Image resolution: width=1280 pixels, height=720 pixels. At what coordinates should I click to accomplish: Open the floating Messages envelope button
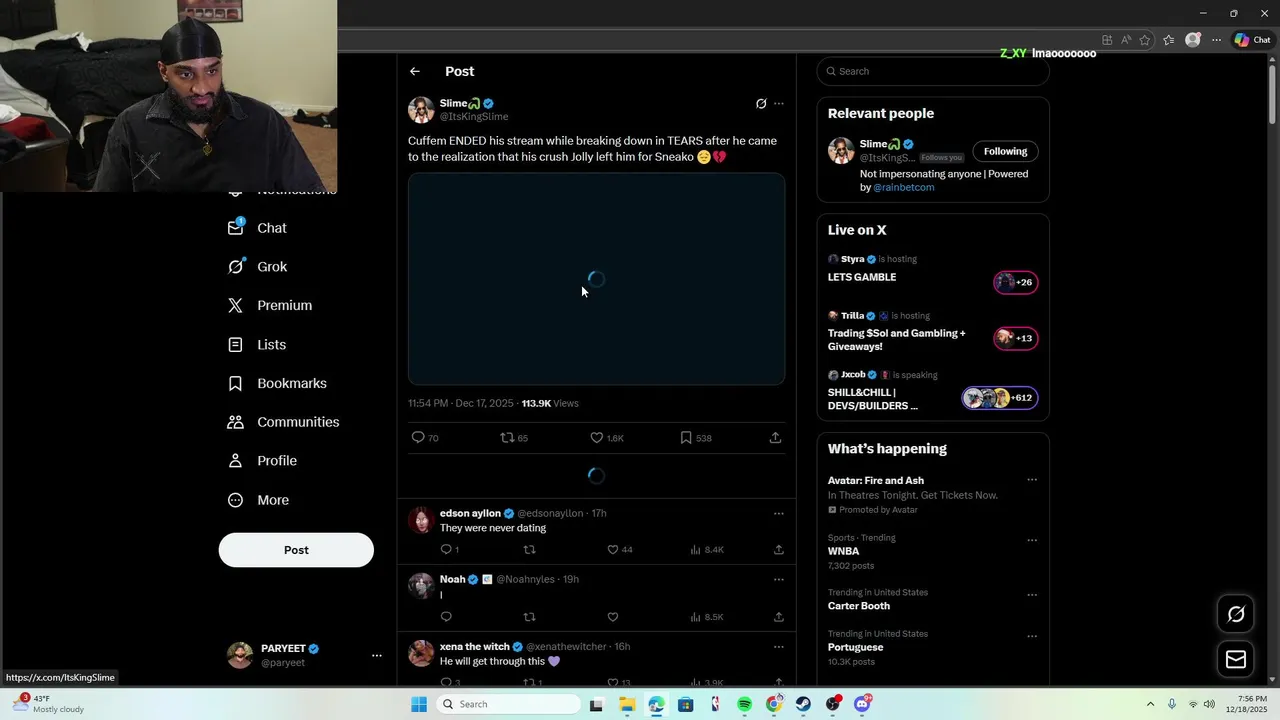(1236, 659)
